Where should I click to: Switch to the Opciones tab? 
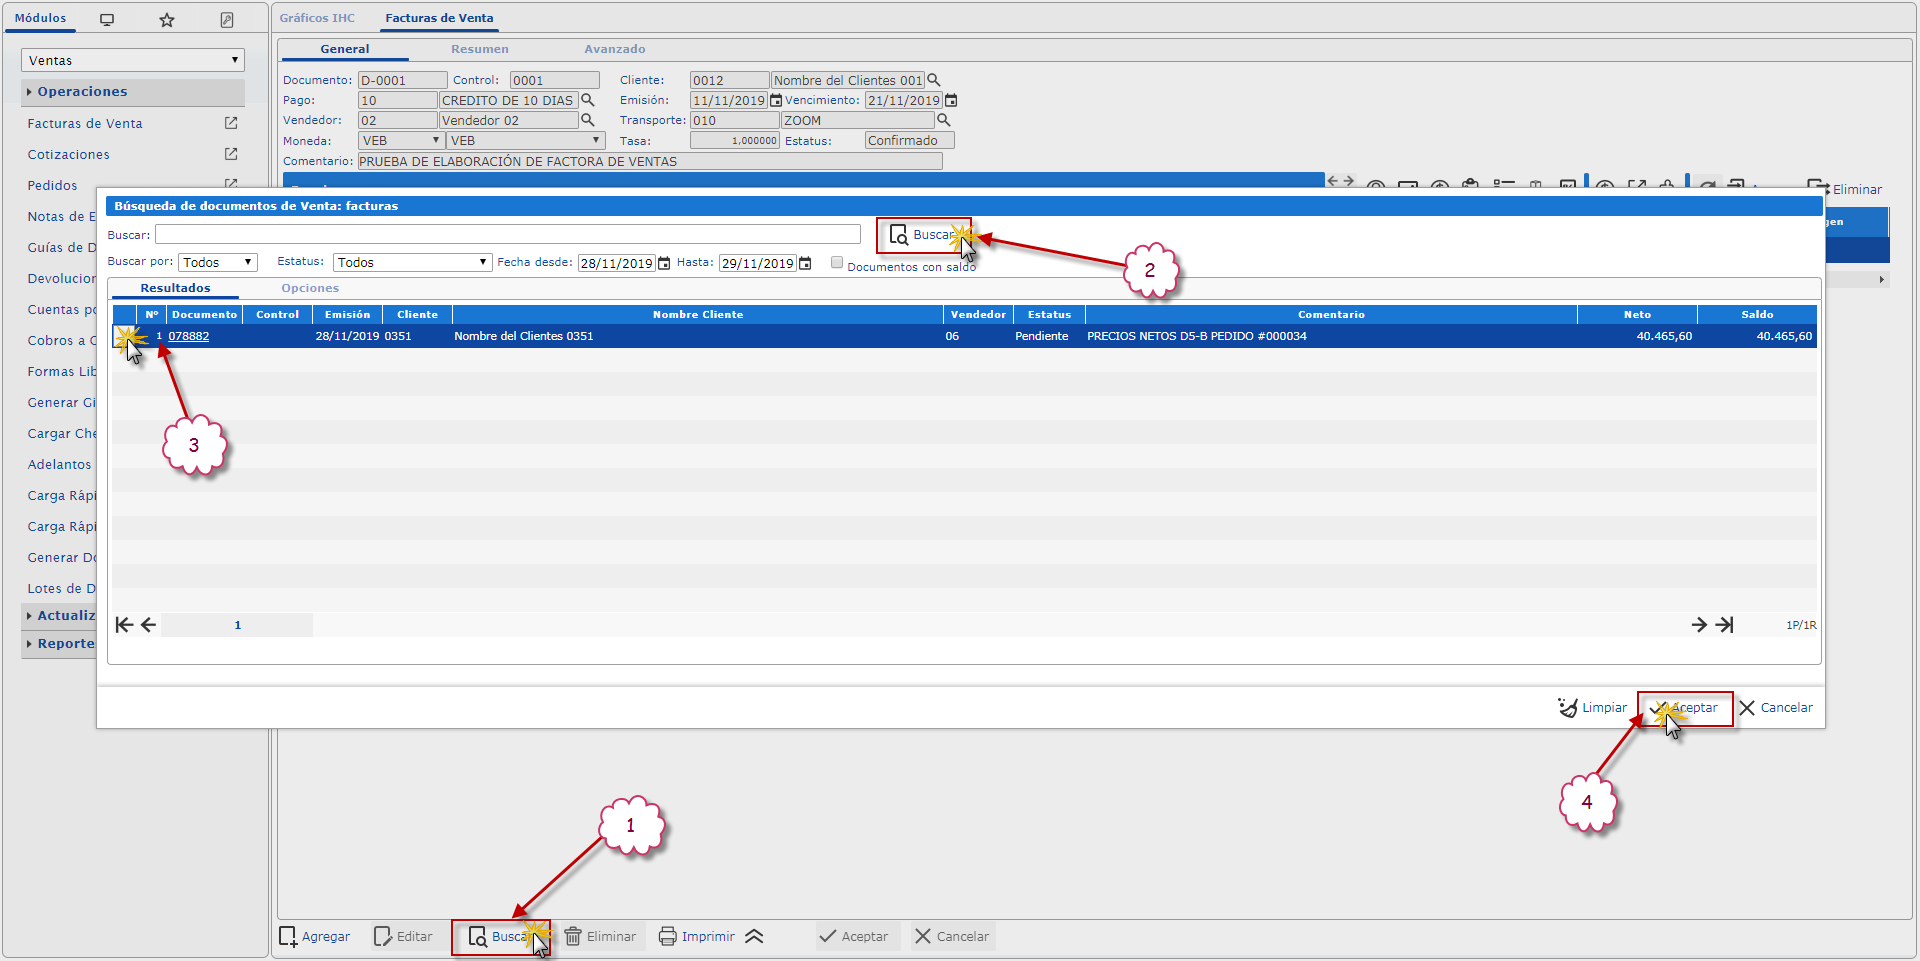pos(310,288)
